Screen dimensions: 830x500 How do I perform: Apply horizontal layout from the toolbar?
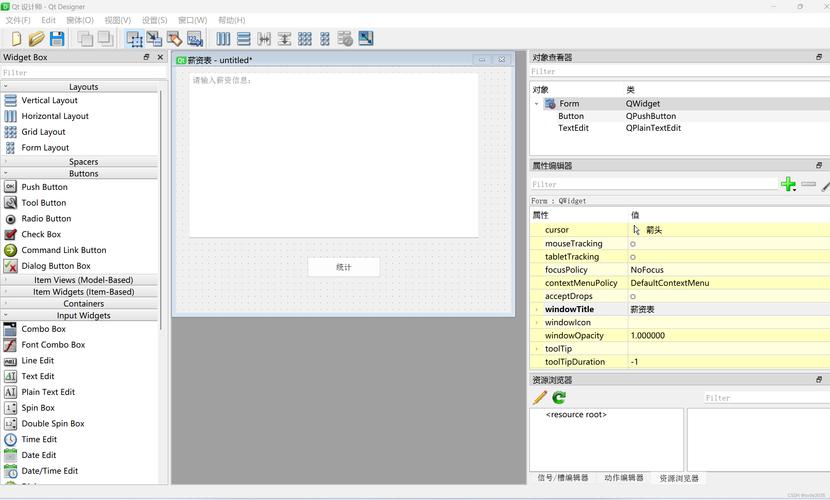[223, 39]
